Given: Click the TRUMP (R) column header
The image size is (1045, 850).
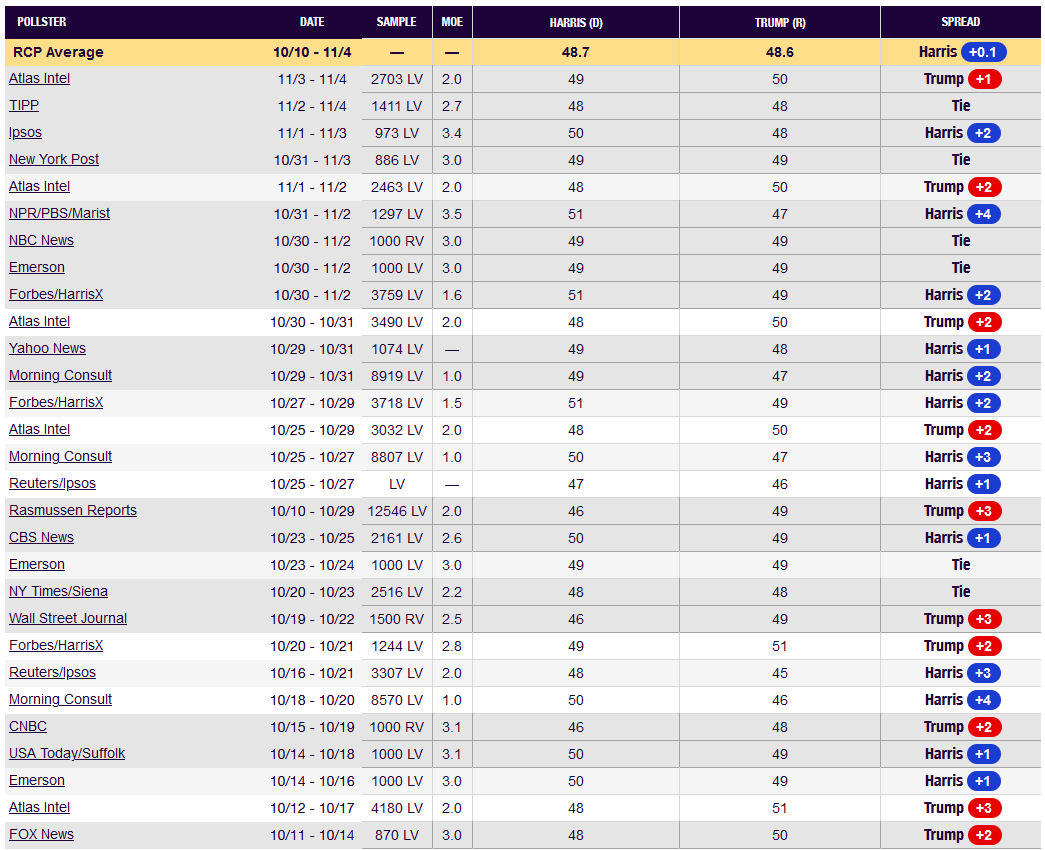Looking at the screenshot, I should (x=780, y=22).
